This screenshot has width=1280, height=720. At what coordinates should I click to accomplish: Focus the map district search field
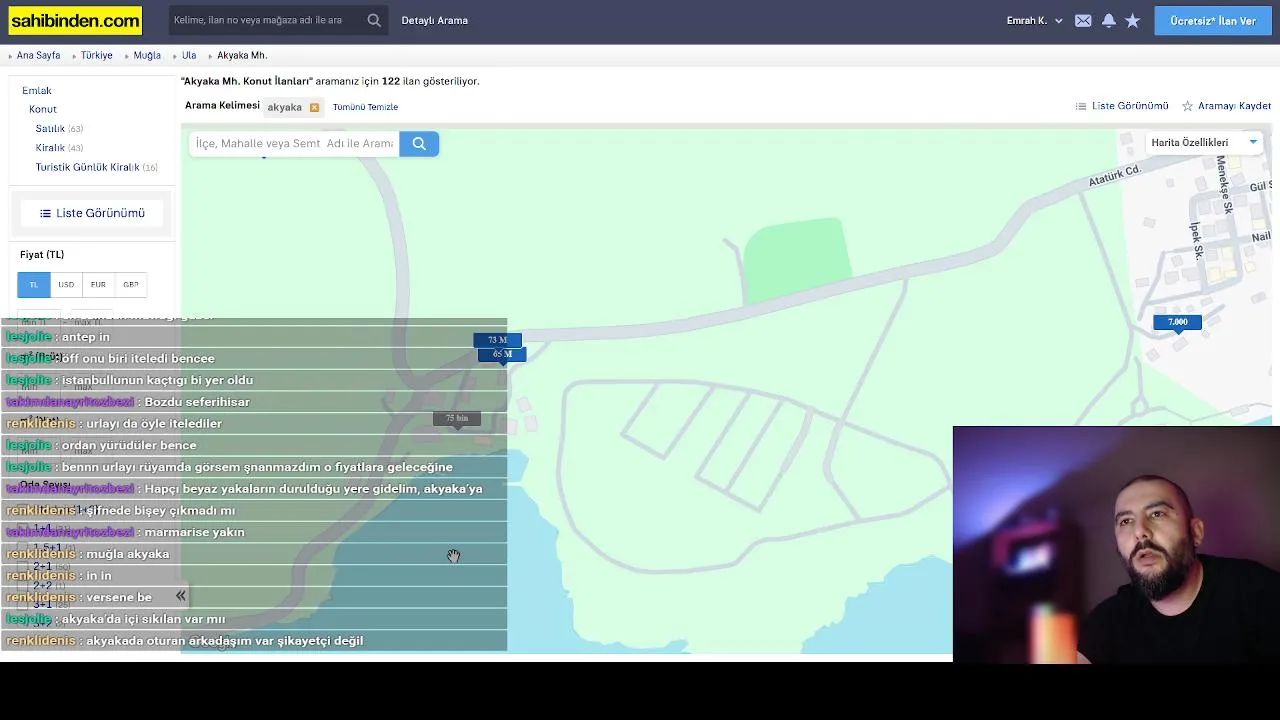click(294, 144)
